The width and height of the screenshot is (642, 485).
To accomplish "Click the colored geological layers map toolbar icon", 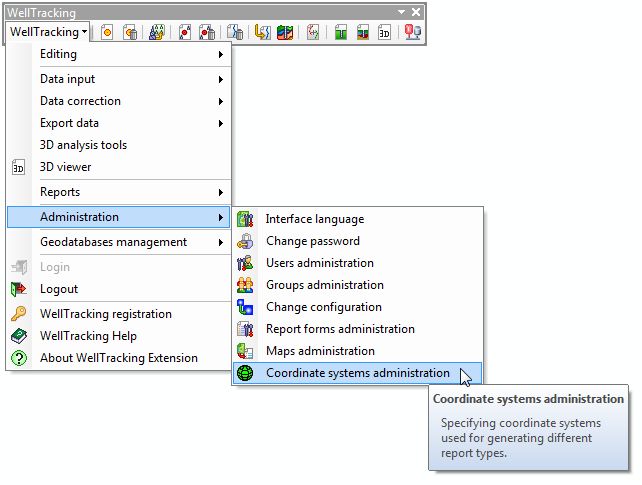I will [x=285, y=32].
